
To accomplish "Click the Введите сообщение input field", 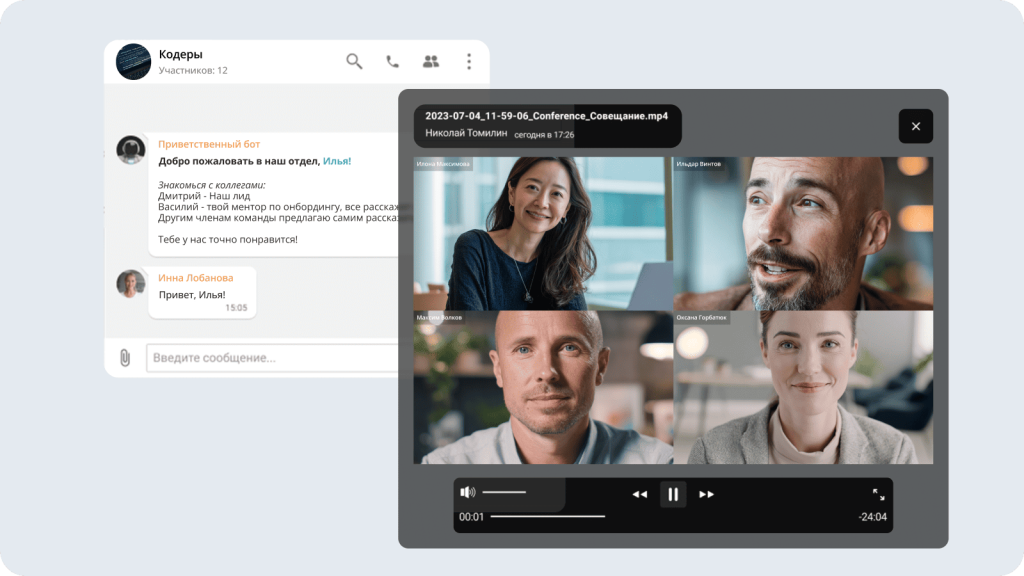I will click(272, 357).
